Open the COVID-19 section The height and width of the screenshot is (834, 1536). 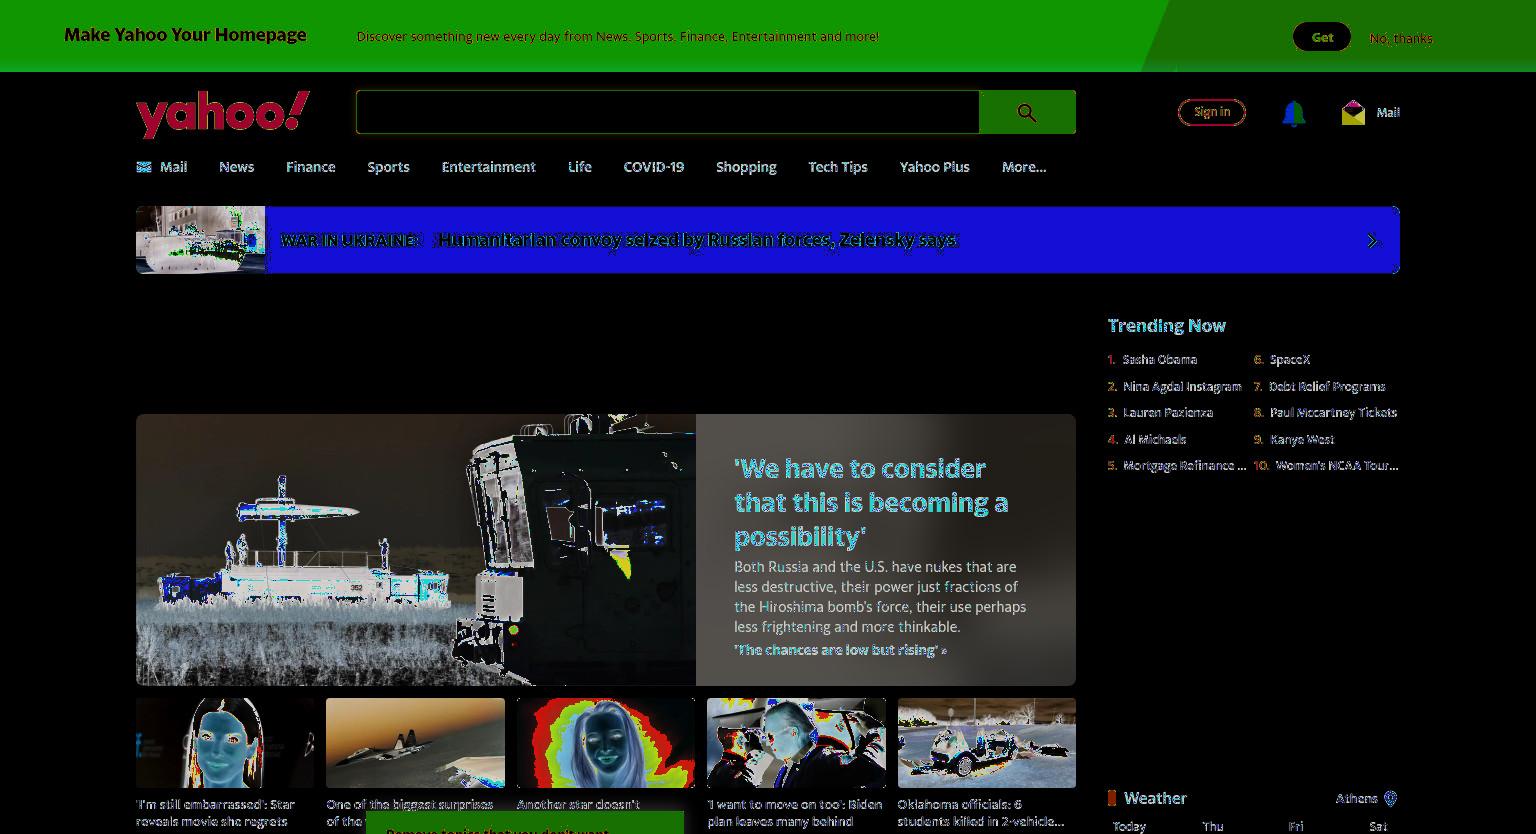pos(654,167)
